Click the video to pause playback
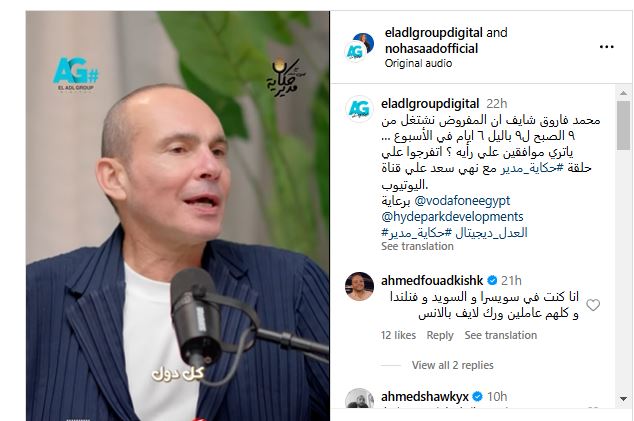This screenshot has width=634, height=421. pyautogui.click(x=178, y=216)
